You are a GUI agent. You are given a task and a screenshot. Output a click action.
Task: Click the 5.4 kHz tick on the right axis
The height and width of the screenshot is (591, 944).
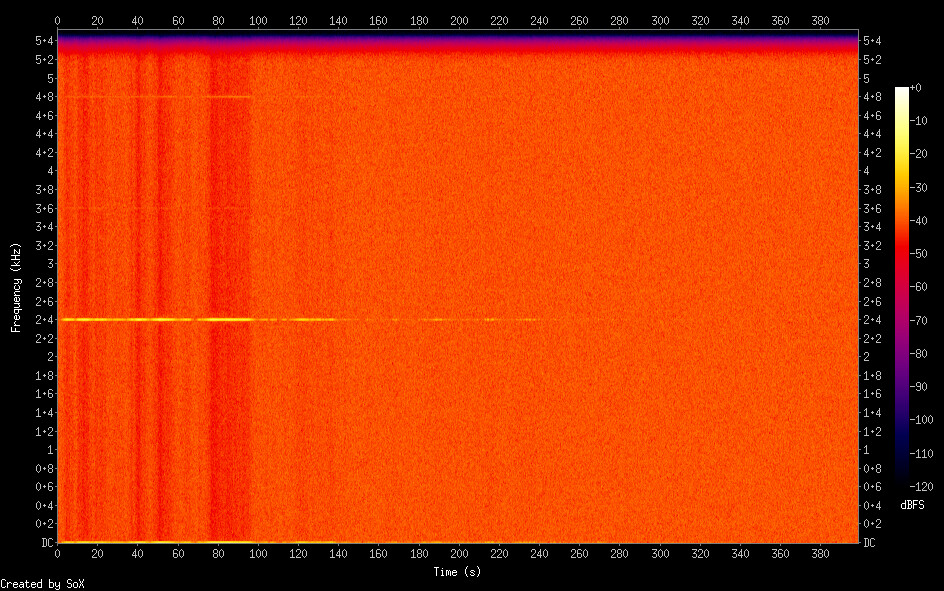pos(872,40)
